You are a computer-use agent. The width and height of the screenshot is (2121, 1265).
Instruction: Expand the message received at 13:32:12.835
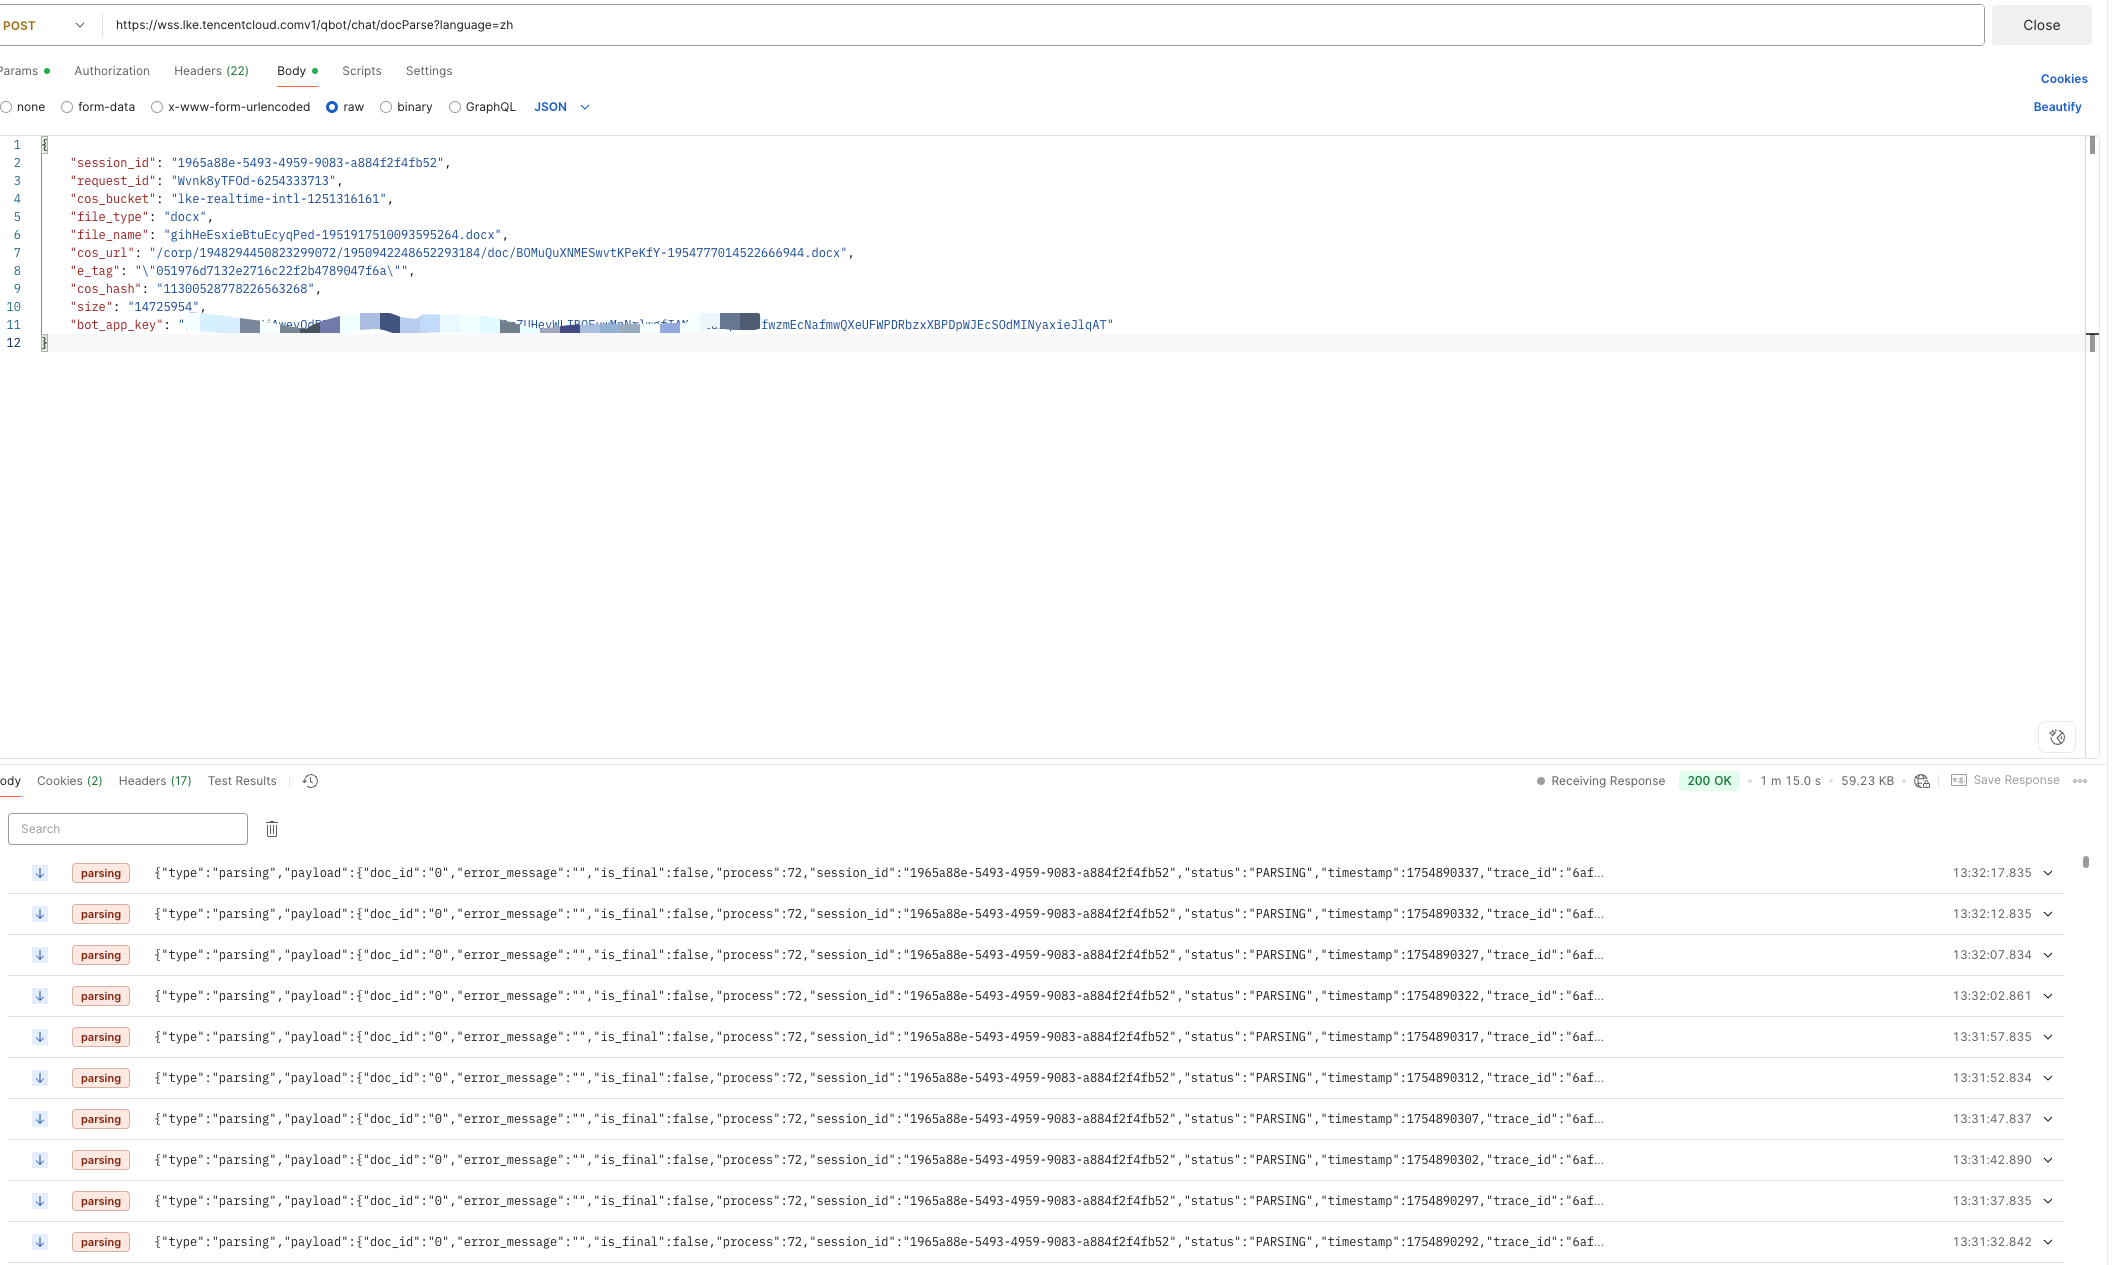2048,914
